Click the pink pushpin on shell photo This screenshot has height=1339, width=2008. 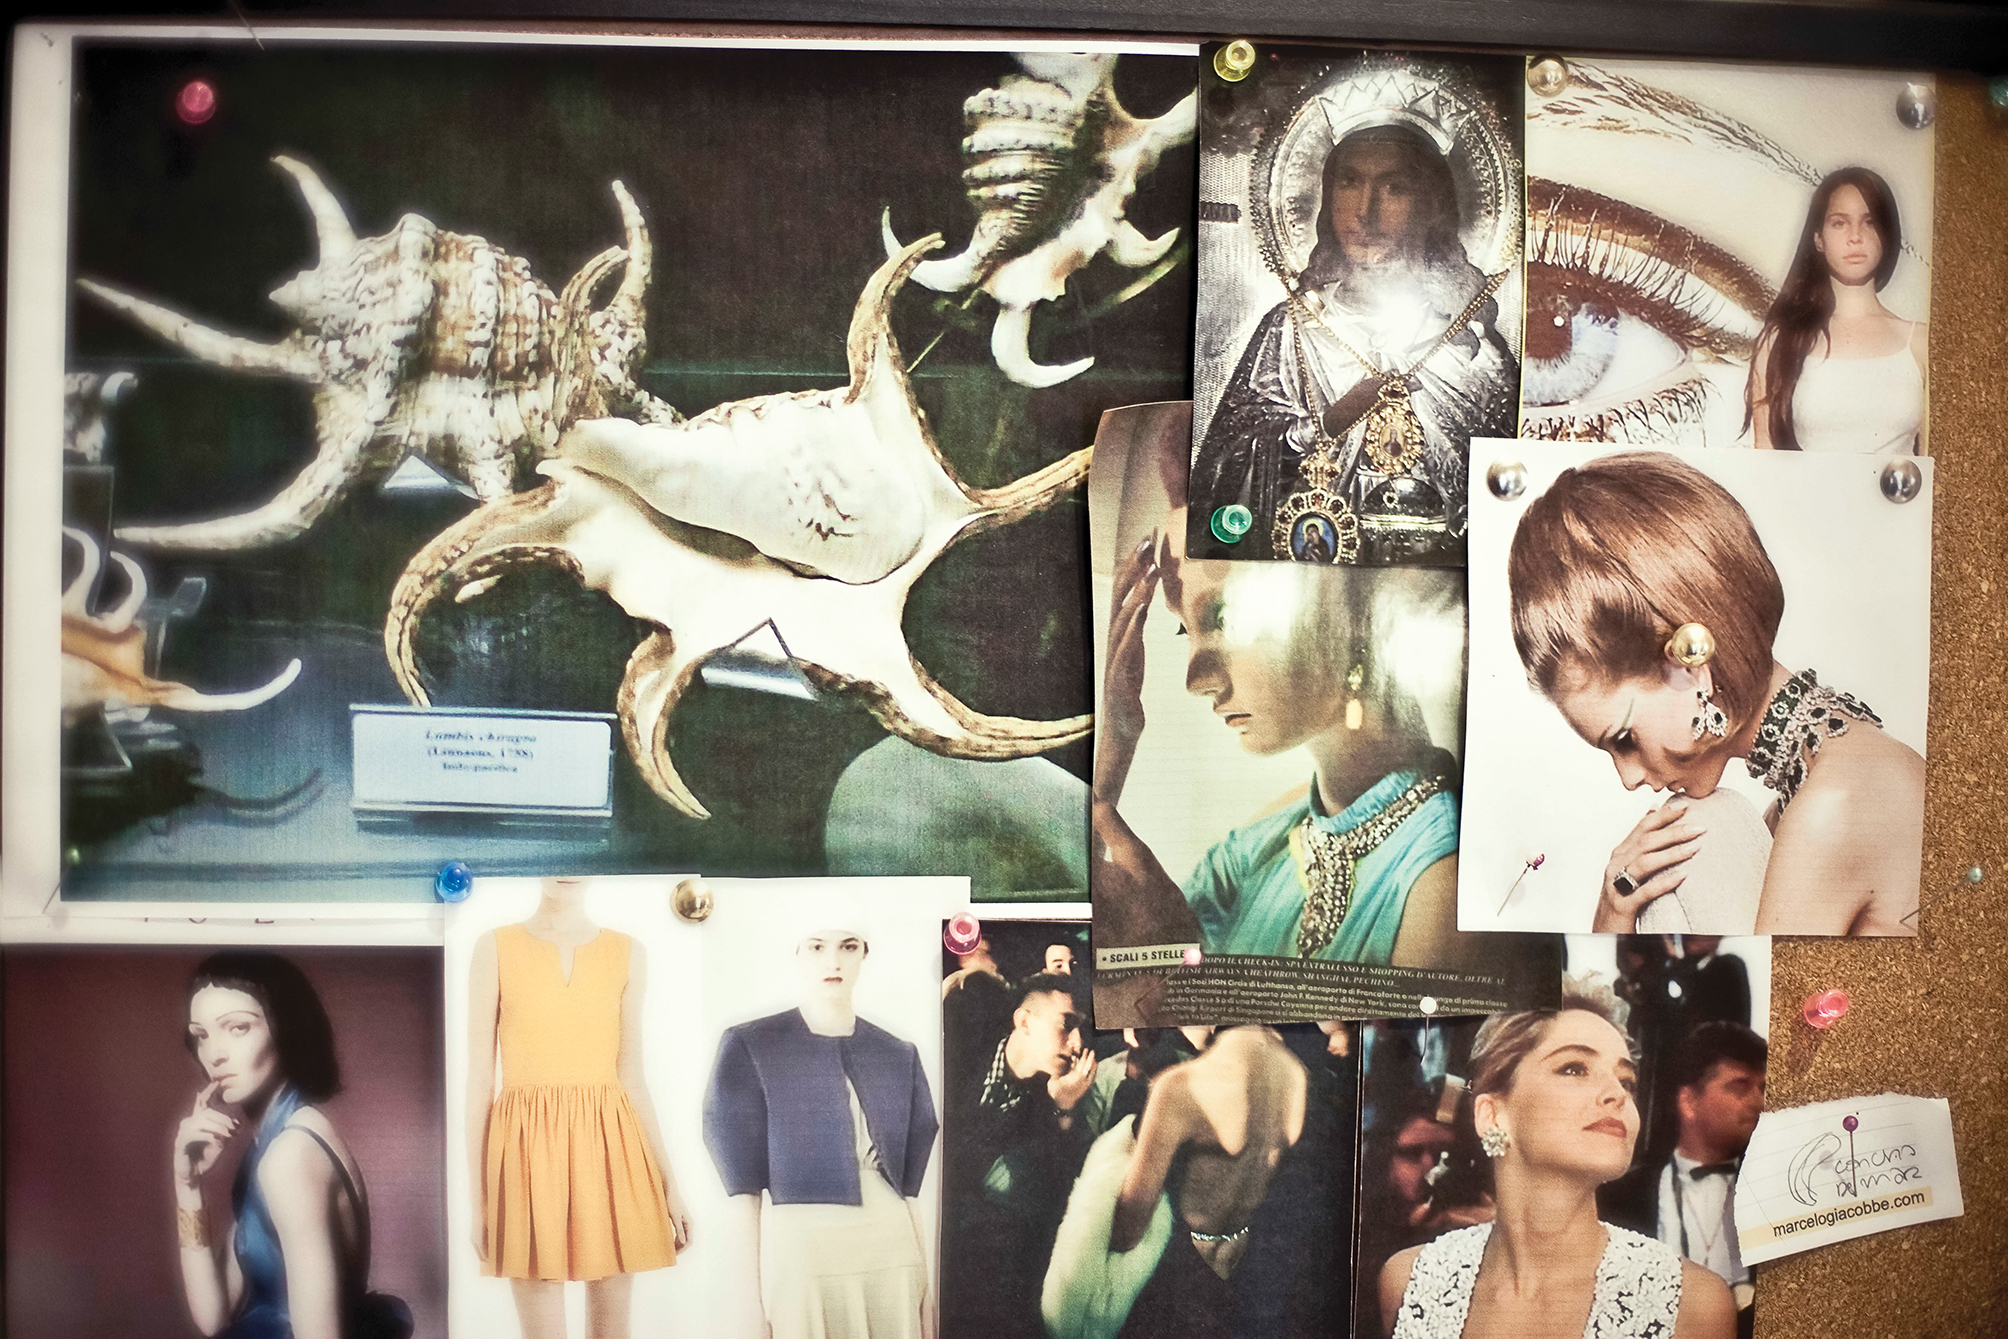195,99
